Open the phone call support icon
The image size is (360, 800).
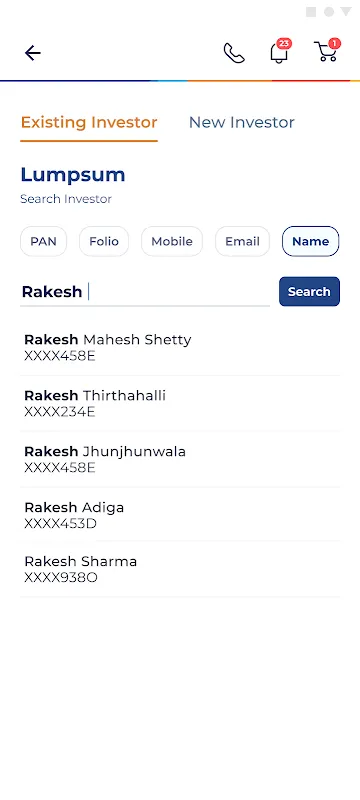pos(234,53)
